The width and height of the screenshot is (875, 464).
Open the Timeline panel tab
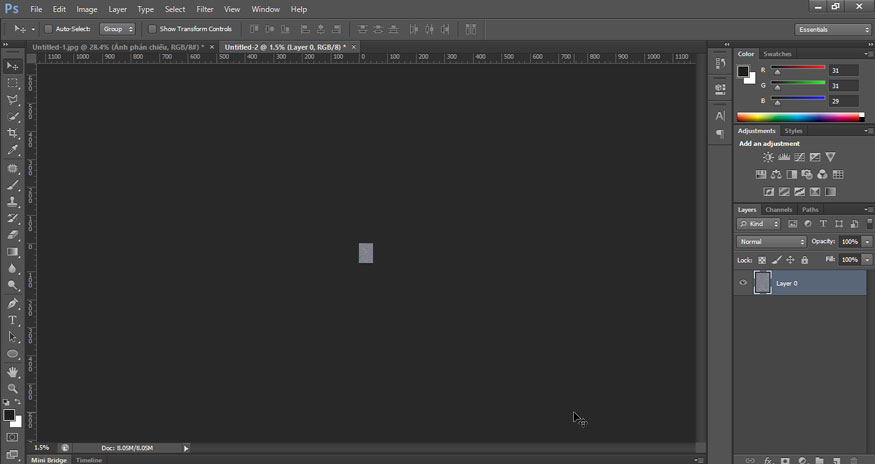(x=89, y=460)
